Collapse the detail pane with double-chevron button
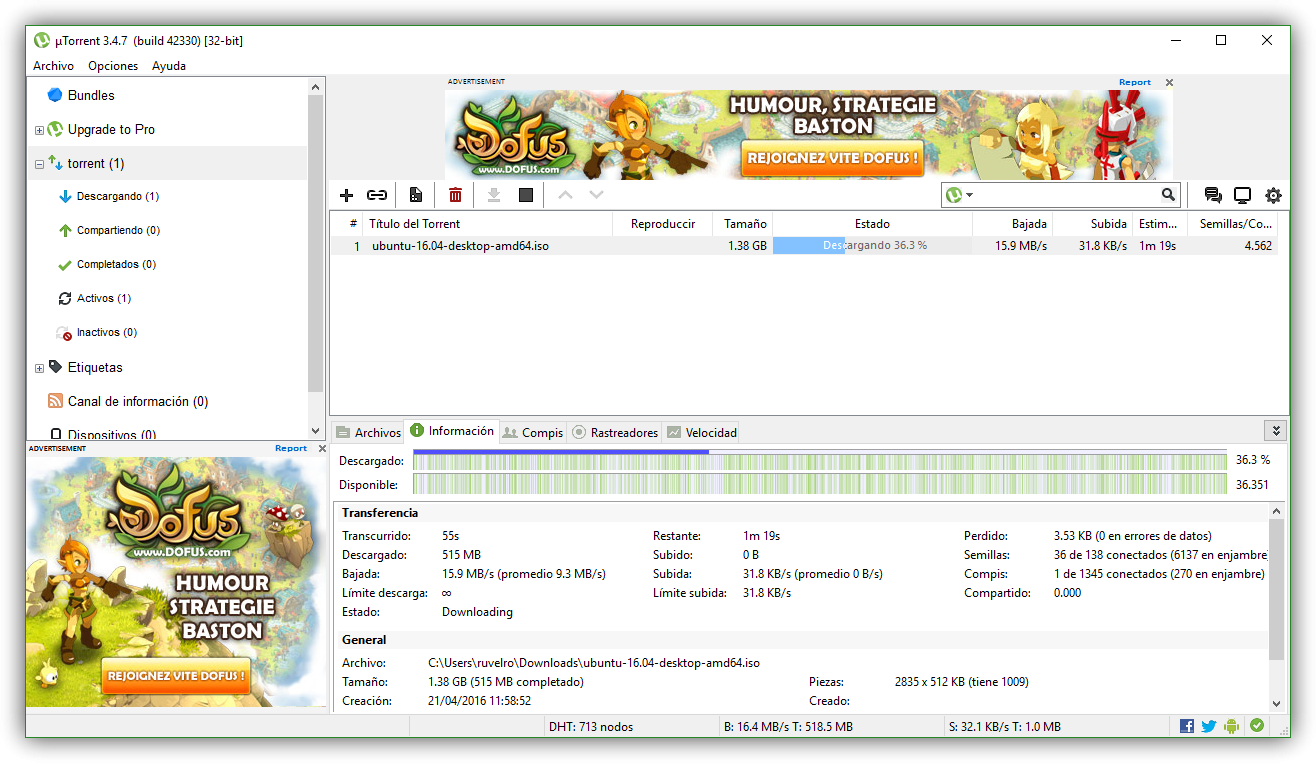 (1275, 430)
